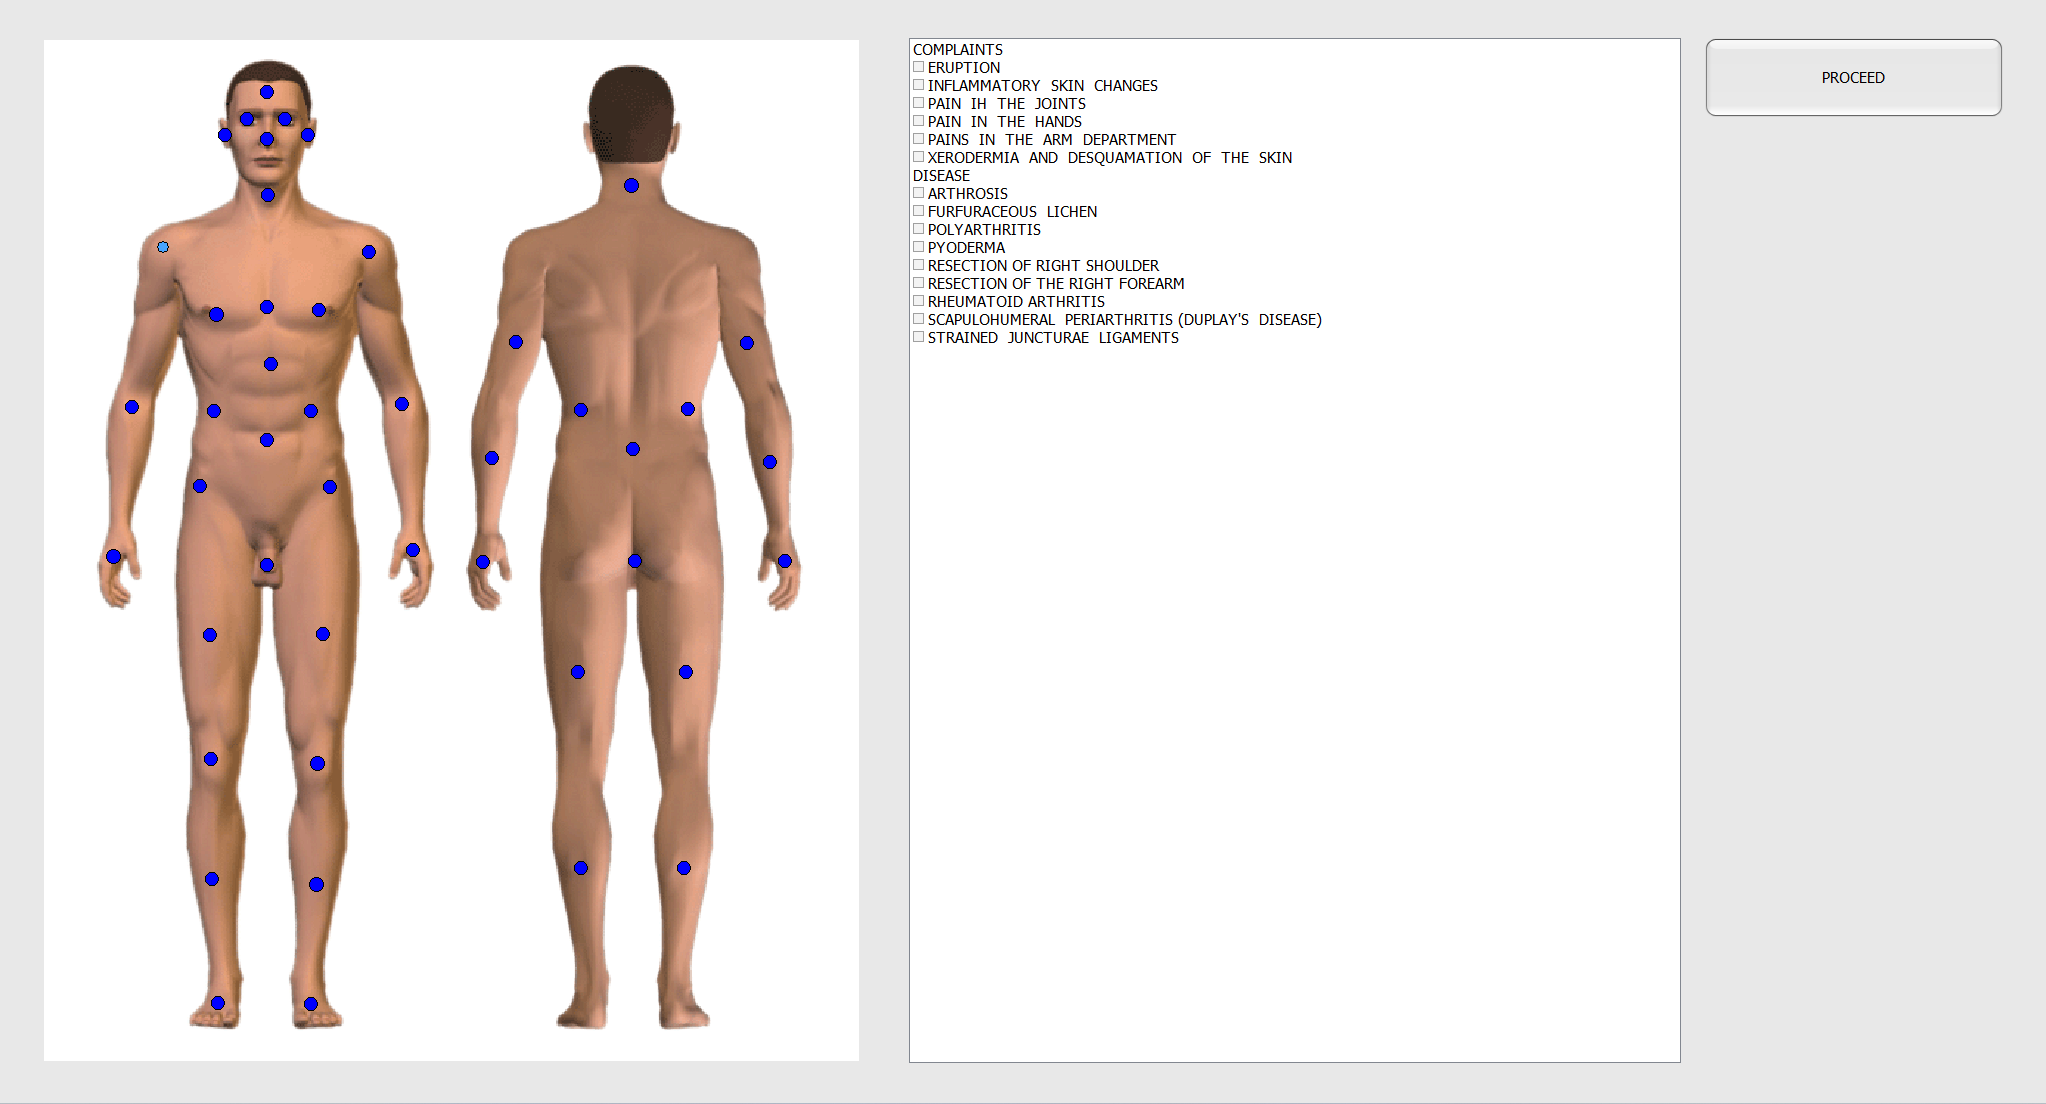
Task: Click the buttocks center point on back figure
Action: [635, 561]
